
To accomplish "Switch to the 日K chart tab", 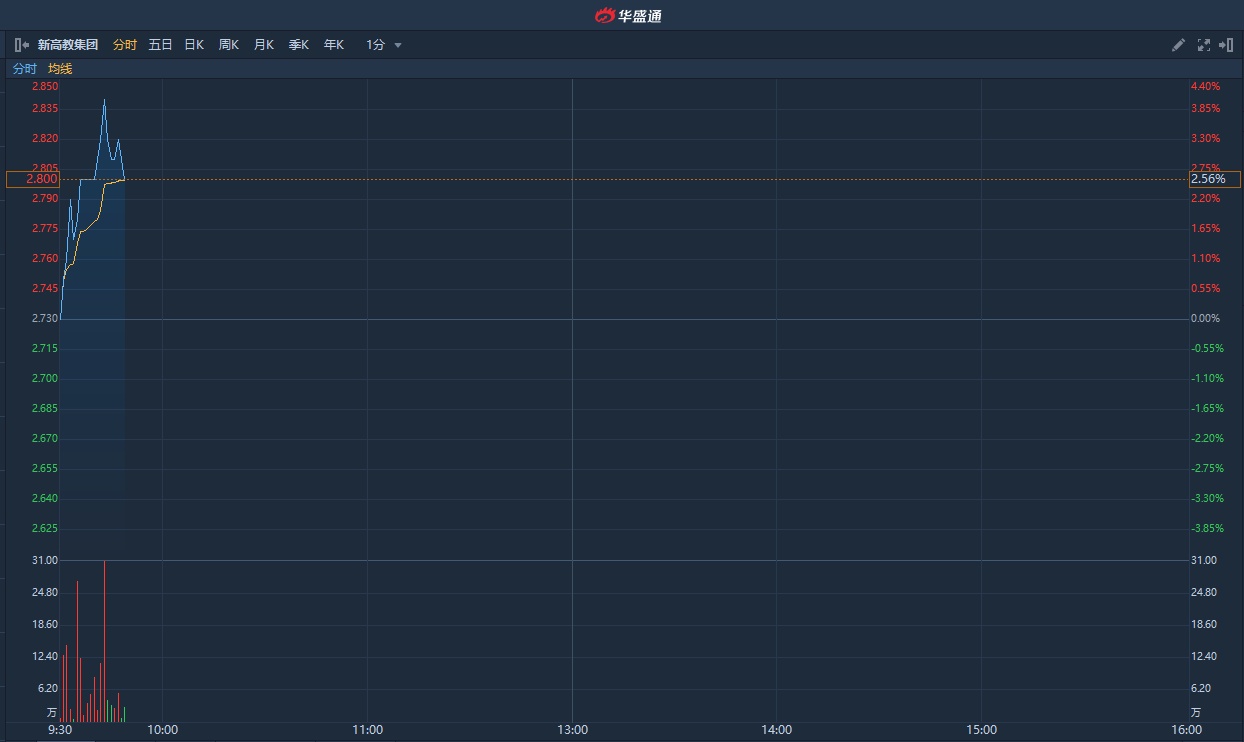I will tap(194, 45).
